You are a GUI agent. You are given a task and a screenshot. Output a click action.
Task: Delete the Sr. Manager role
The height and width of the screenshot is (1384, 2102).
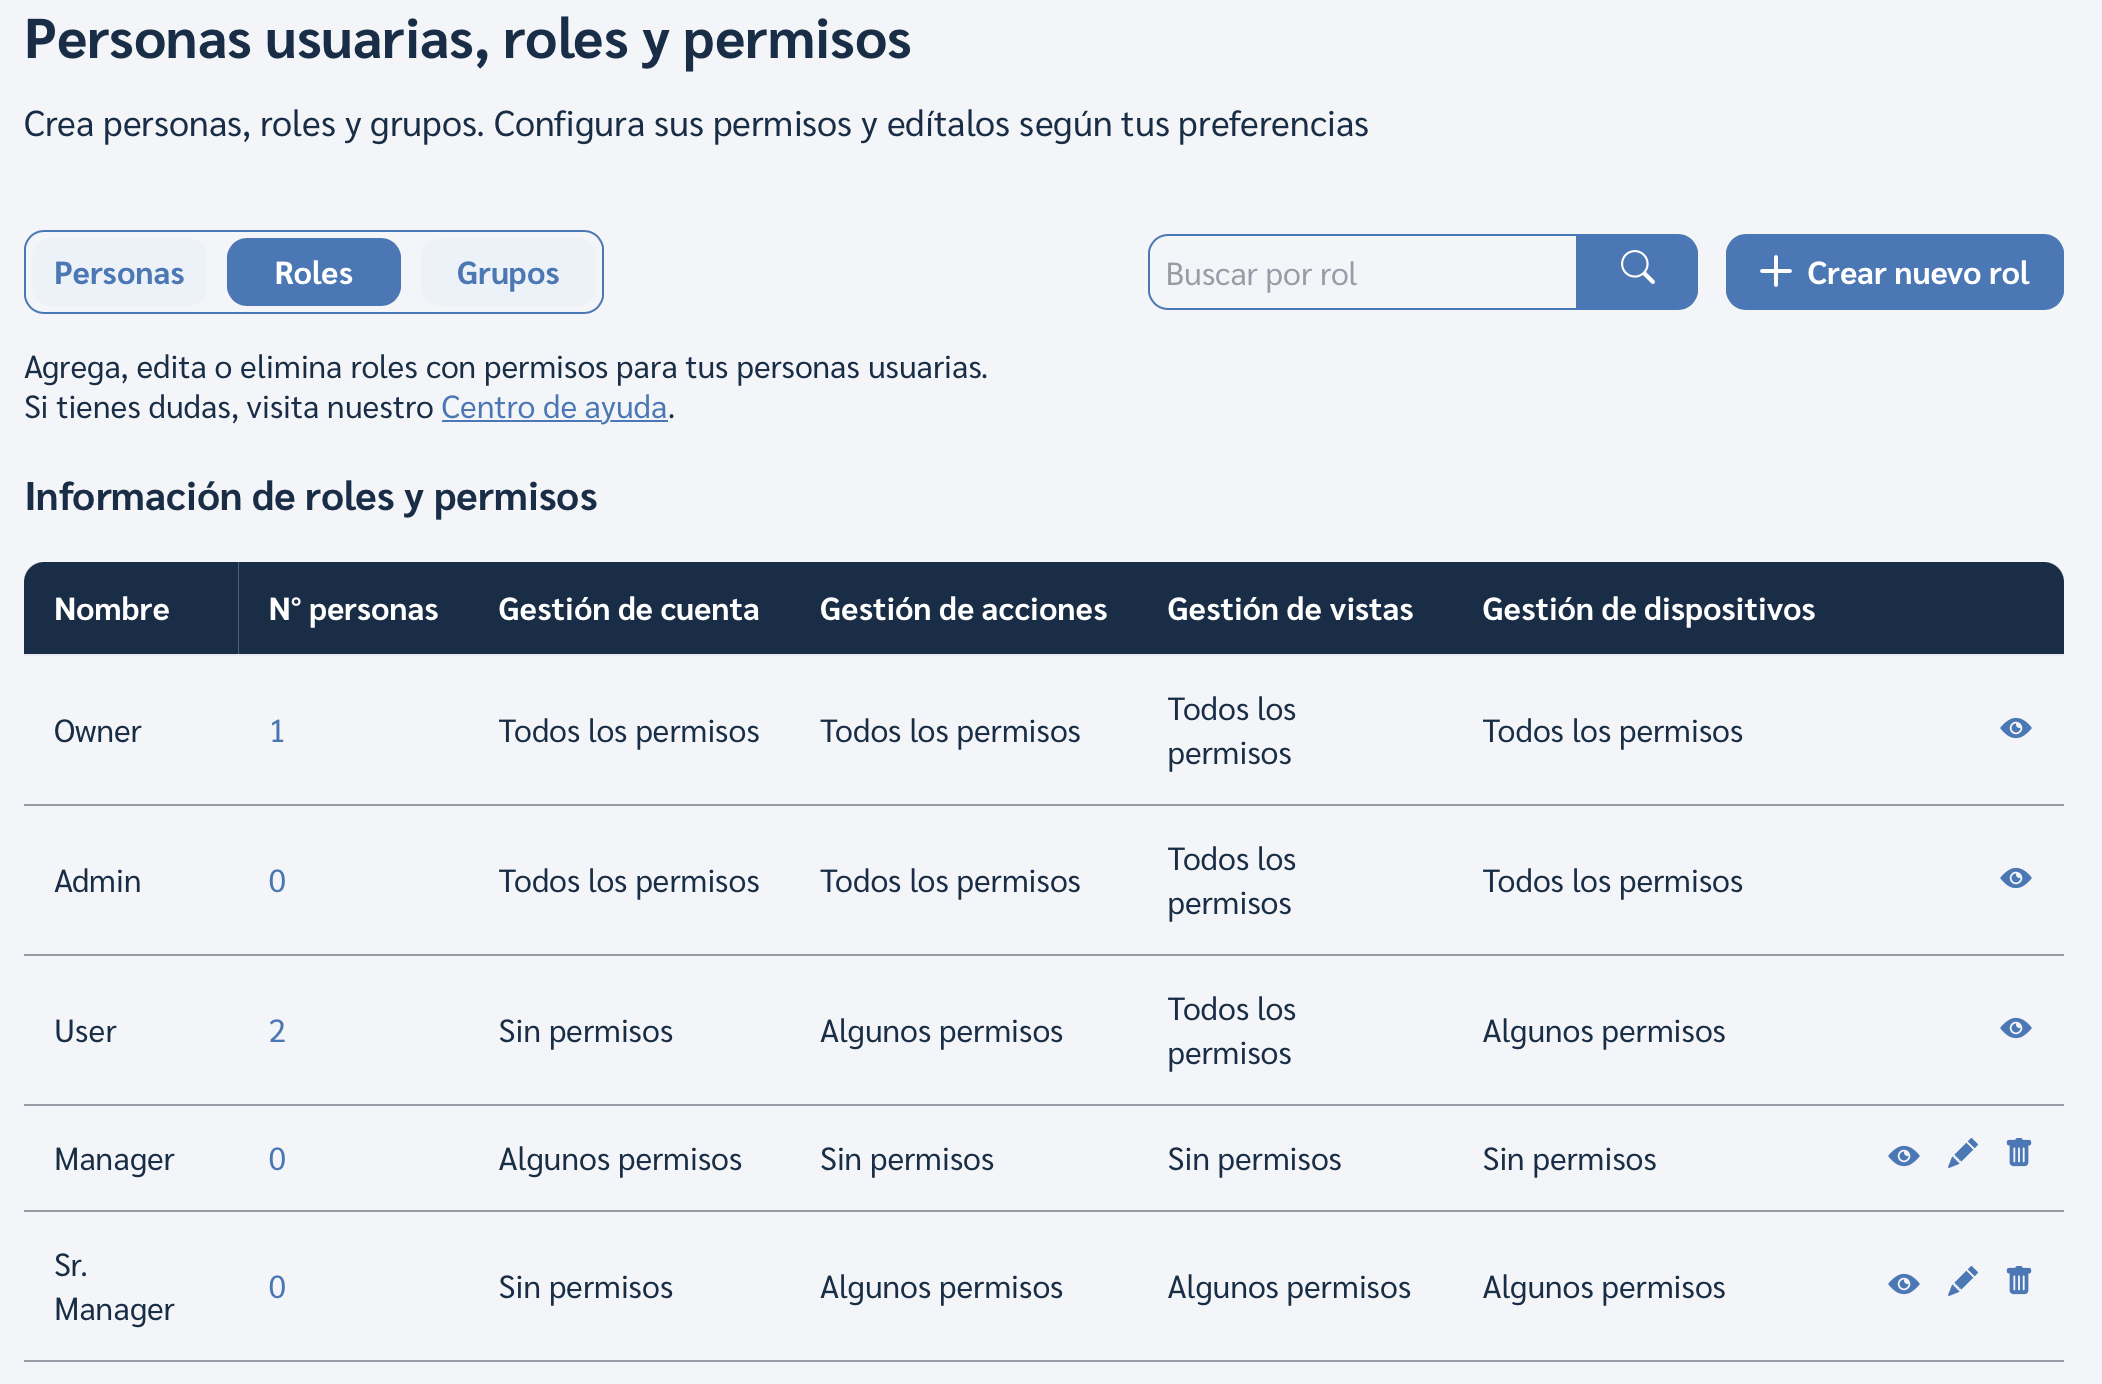(2019, 1281)
